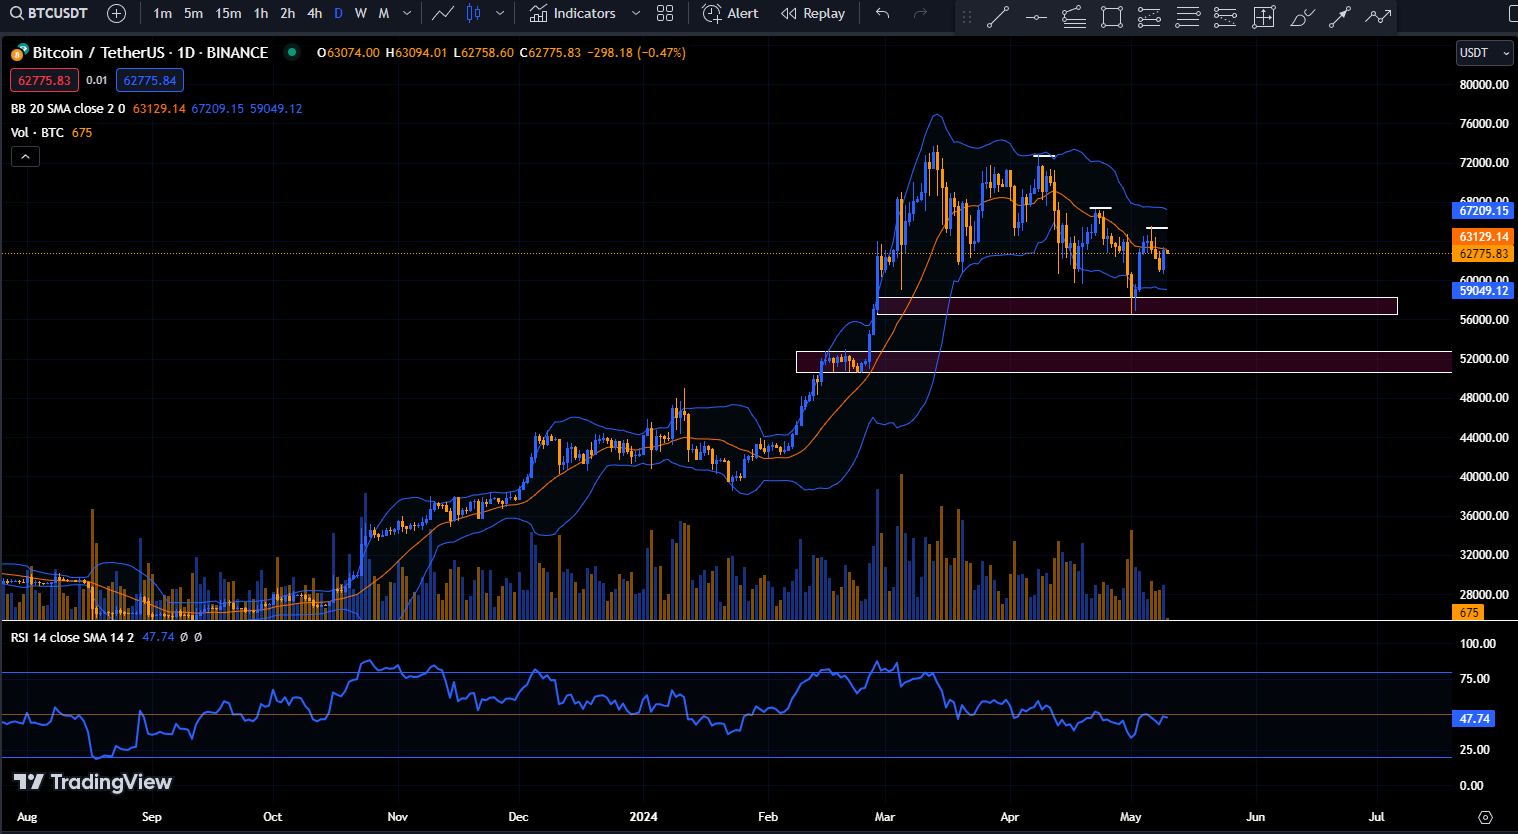The image size is (1518, 834).
Task: Switch to the monthly M timeframe
Action: click(384, 13)
